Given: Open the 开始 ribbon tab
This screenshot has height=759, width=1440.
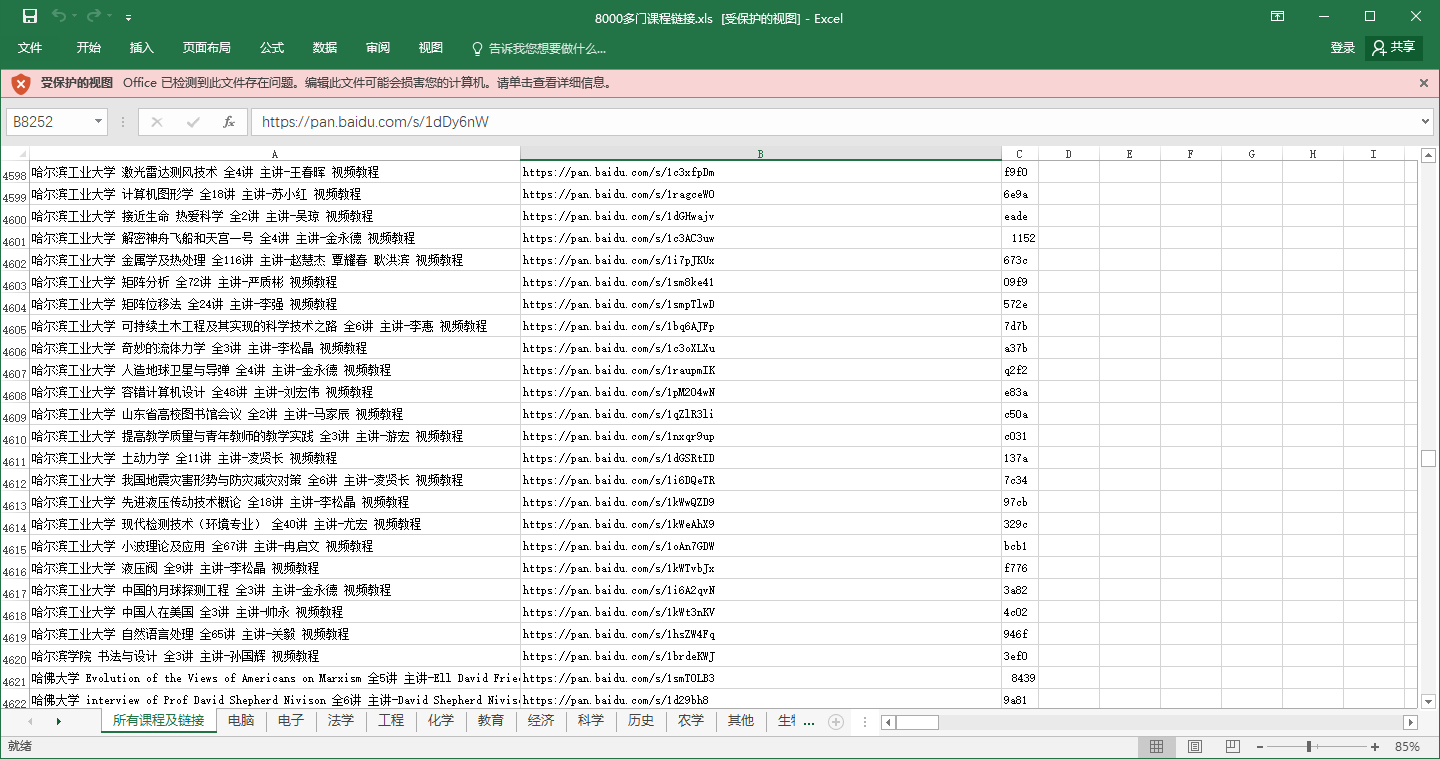Looking at the screenshot, I should 89,48.
